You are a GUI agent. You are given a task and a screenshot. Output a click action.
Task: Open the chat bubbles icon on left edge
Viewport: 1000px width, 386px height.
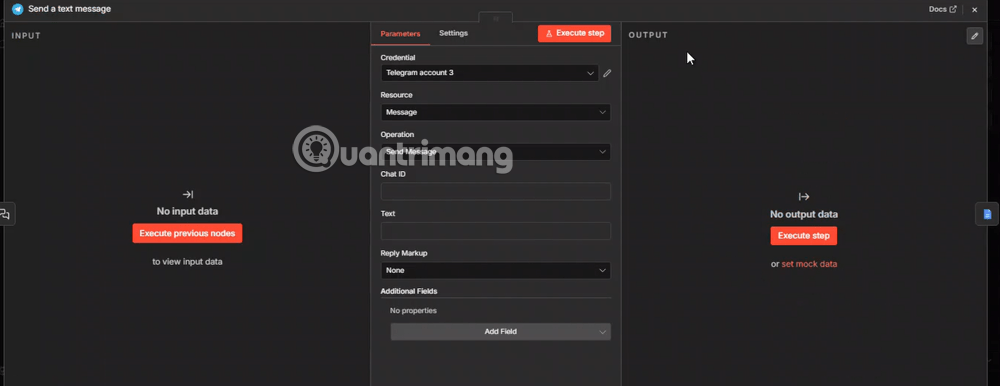coord(6,214)
